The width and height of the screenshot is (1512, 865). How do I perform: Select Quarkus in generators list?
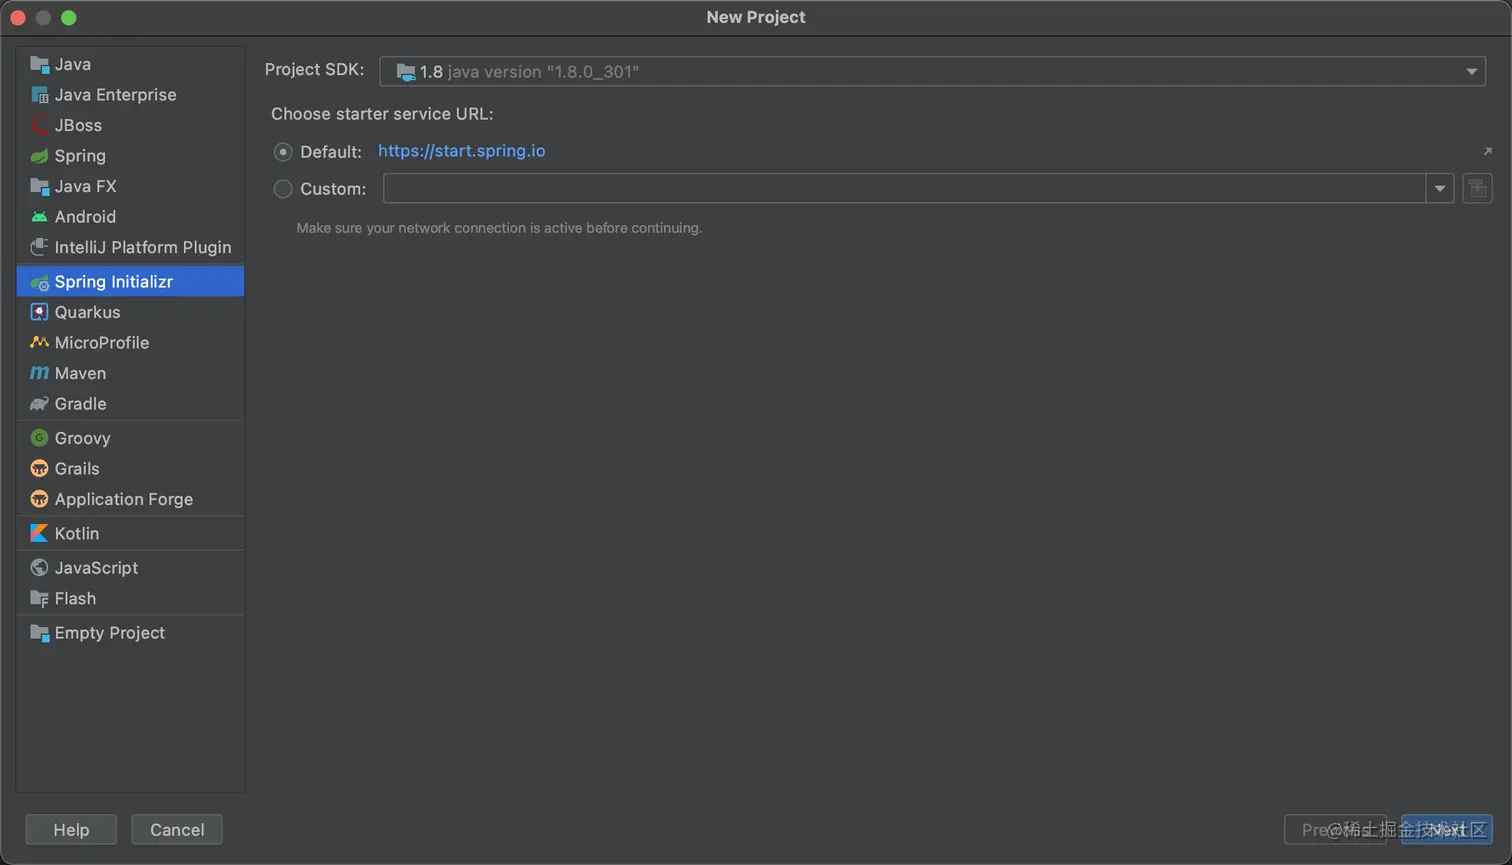[x=130, y=312]
